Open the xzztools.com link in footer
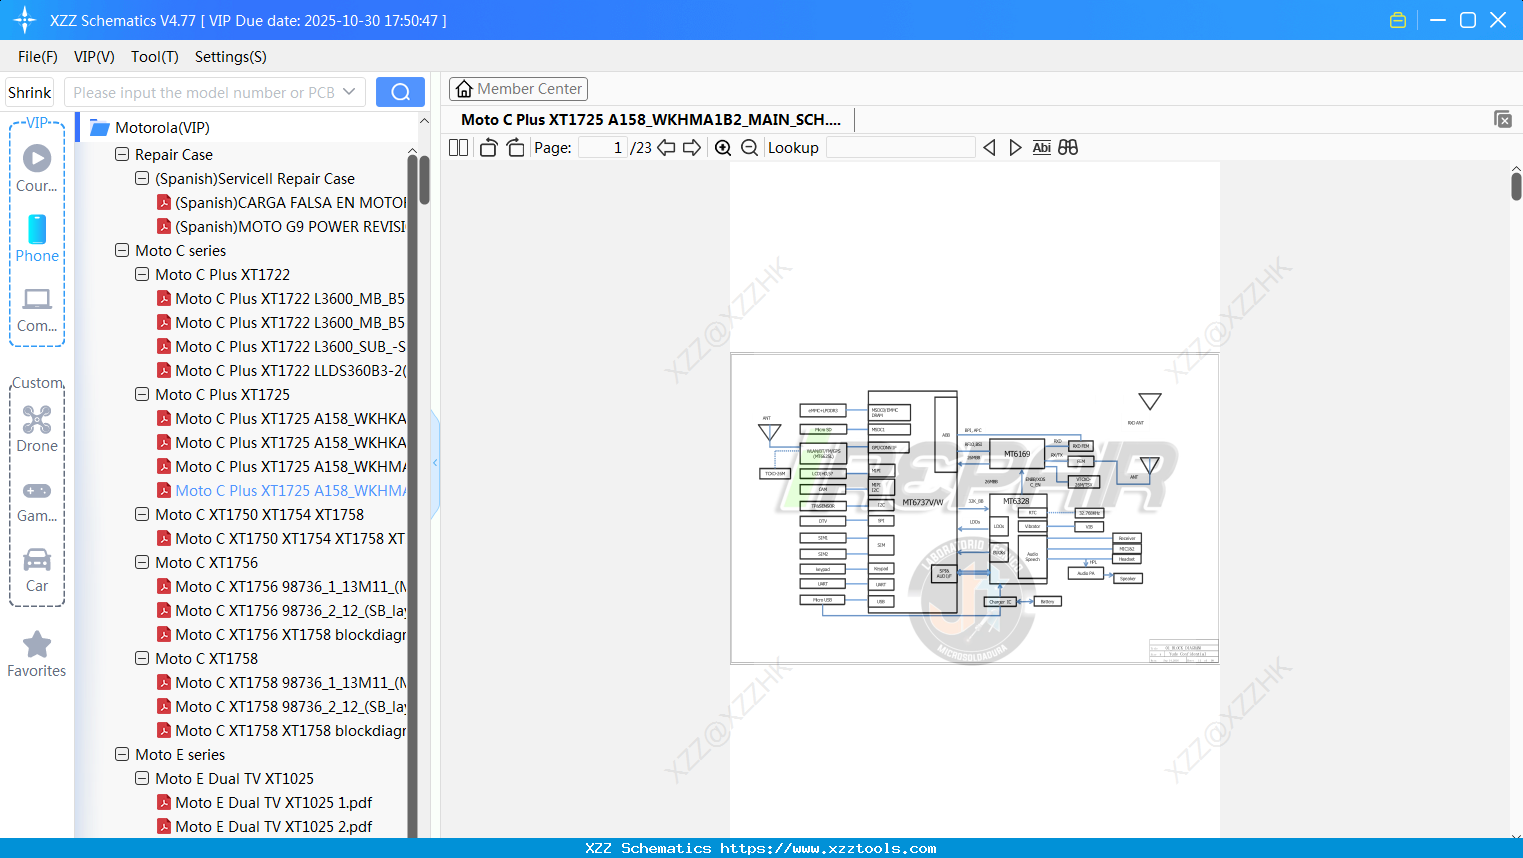 (828, 848)
